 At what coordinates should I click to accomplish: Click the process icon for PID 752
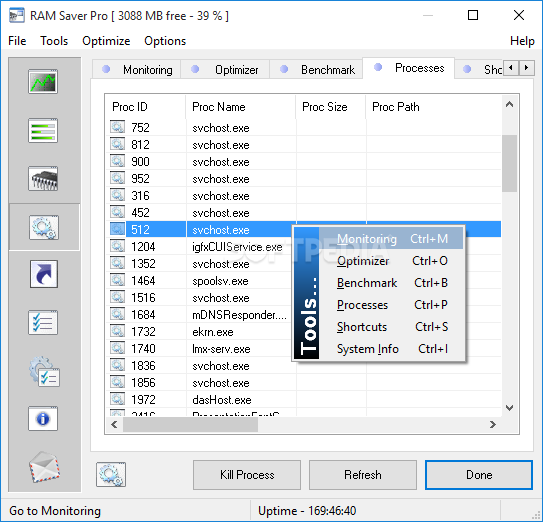click(x=117, y=127)
